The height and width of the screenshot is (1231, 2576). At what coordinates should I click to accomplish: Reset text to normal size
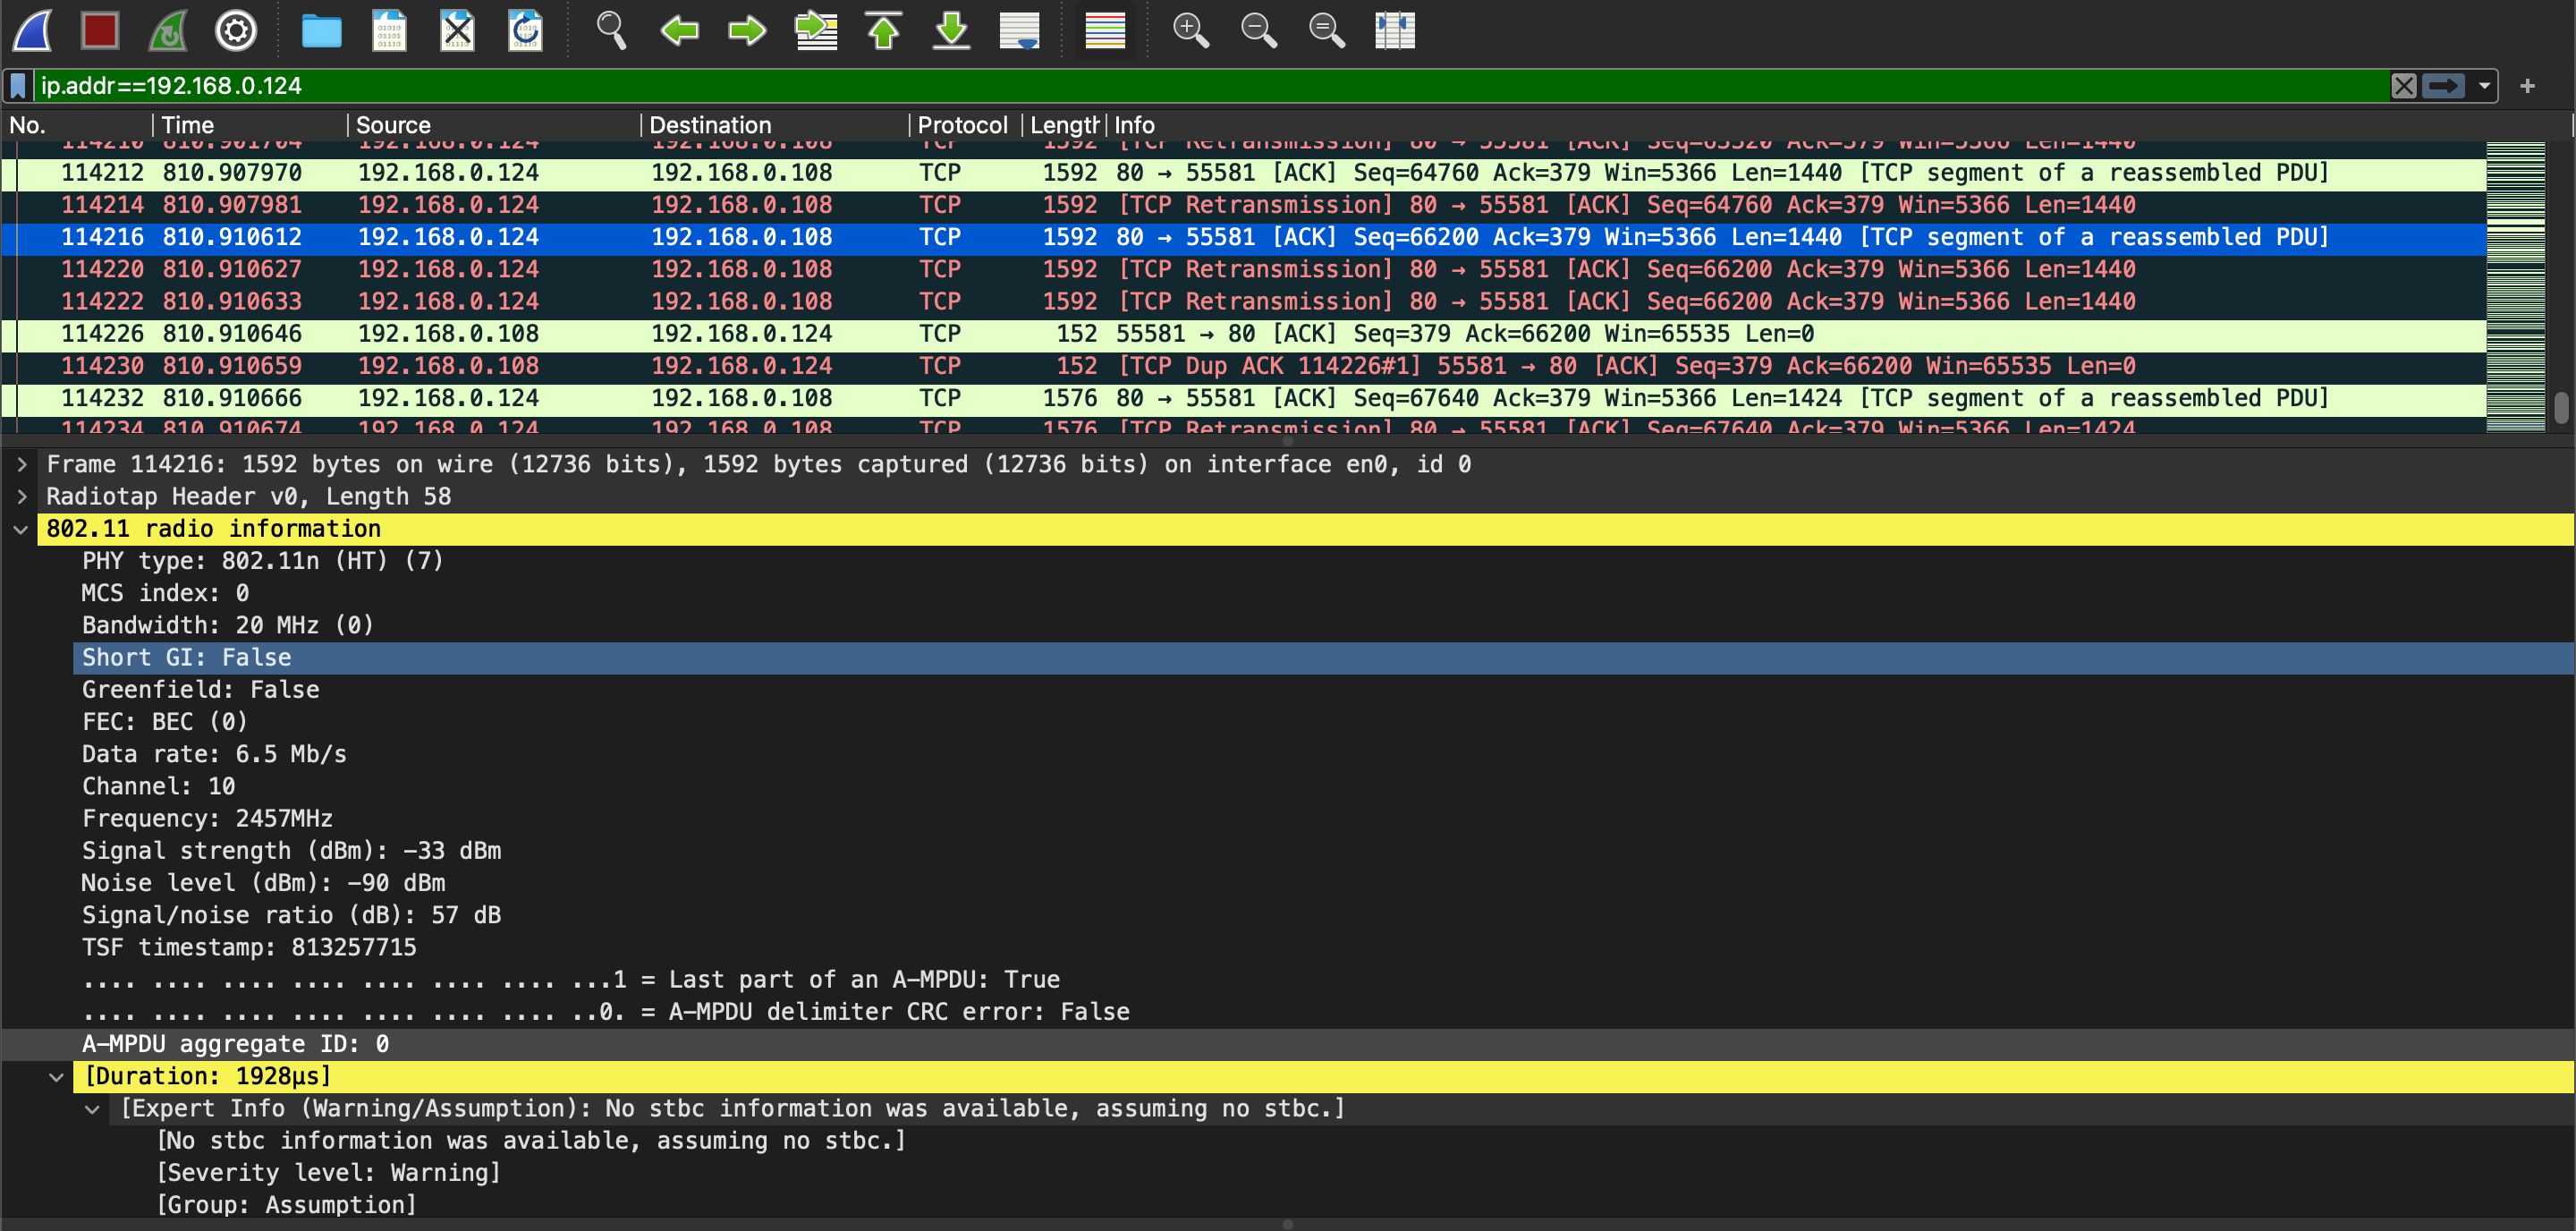pyautogui.click(x=1326, y=30)
